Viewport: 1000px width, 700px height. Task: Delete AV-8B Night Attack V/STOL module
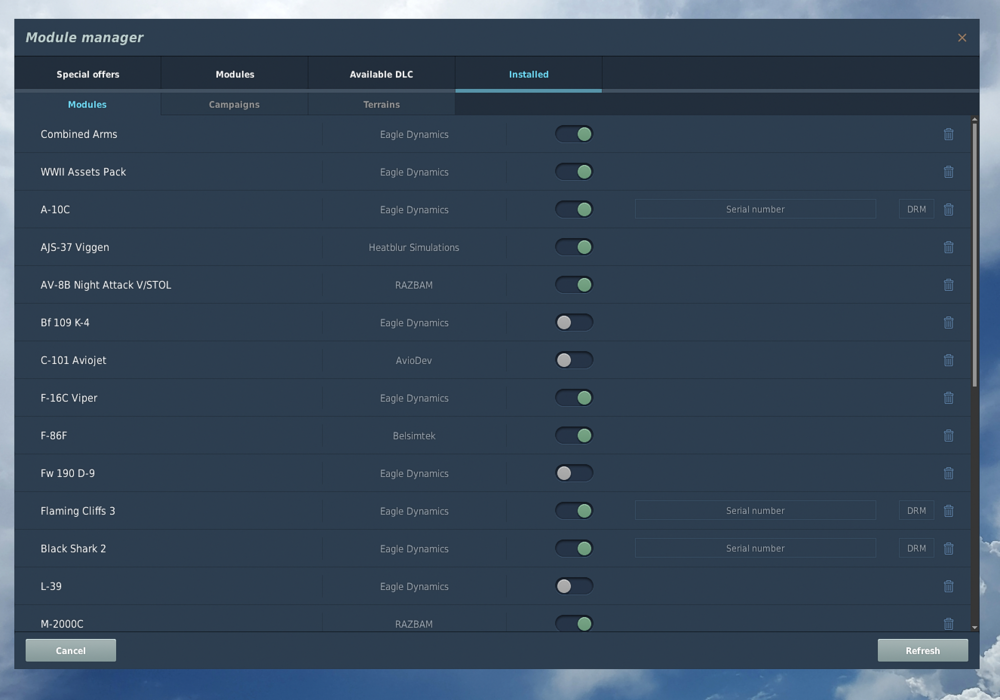point(948,284)
